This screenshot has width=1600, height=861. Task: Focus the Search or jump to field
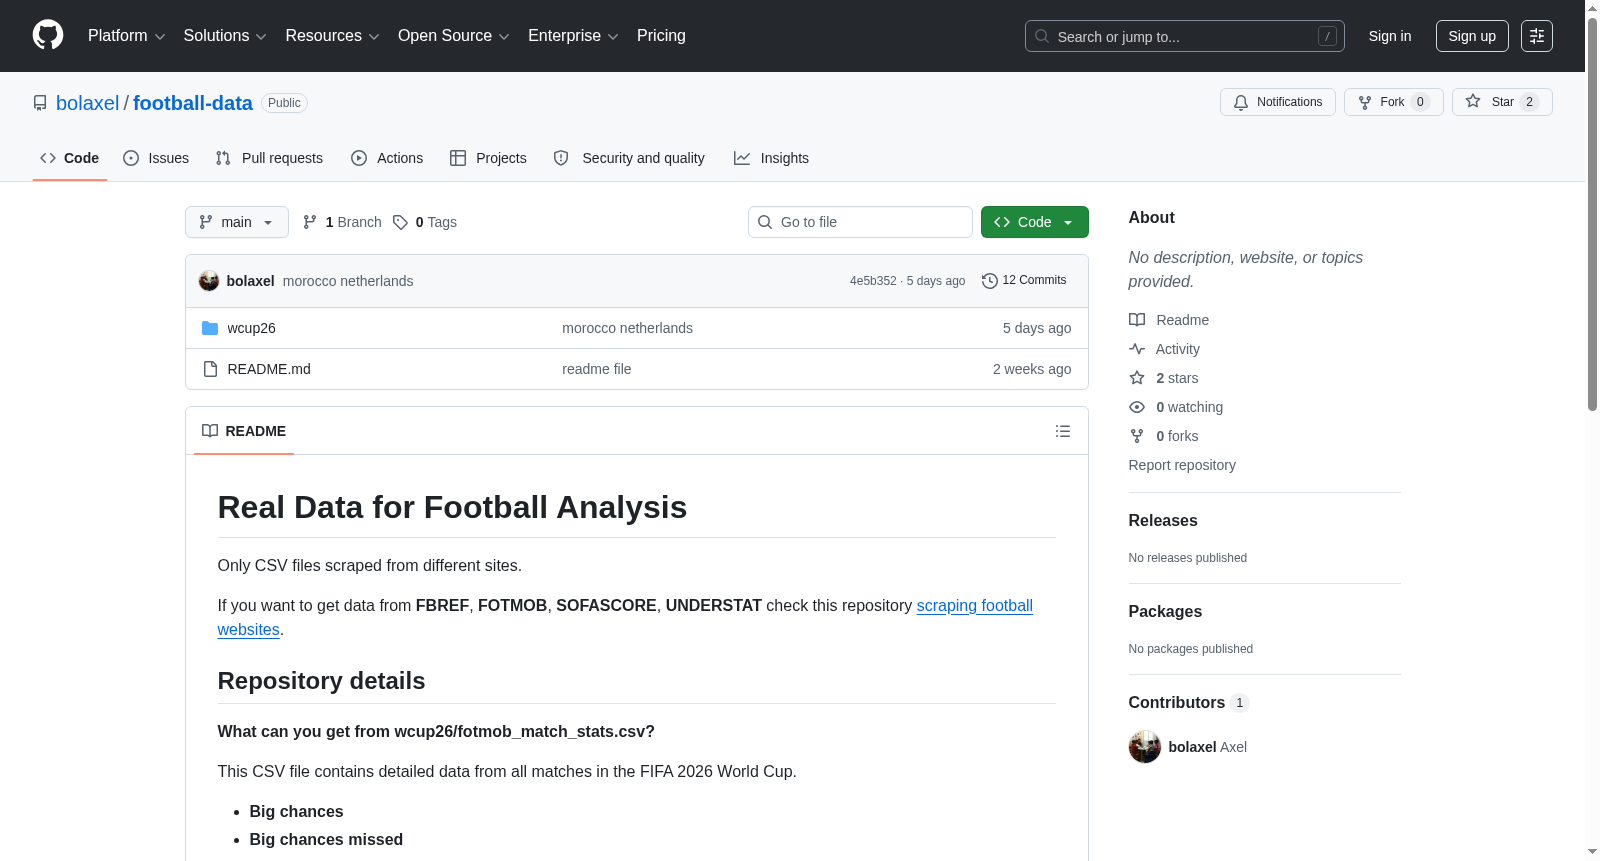(1184, 36)
